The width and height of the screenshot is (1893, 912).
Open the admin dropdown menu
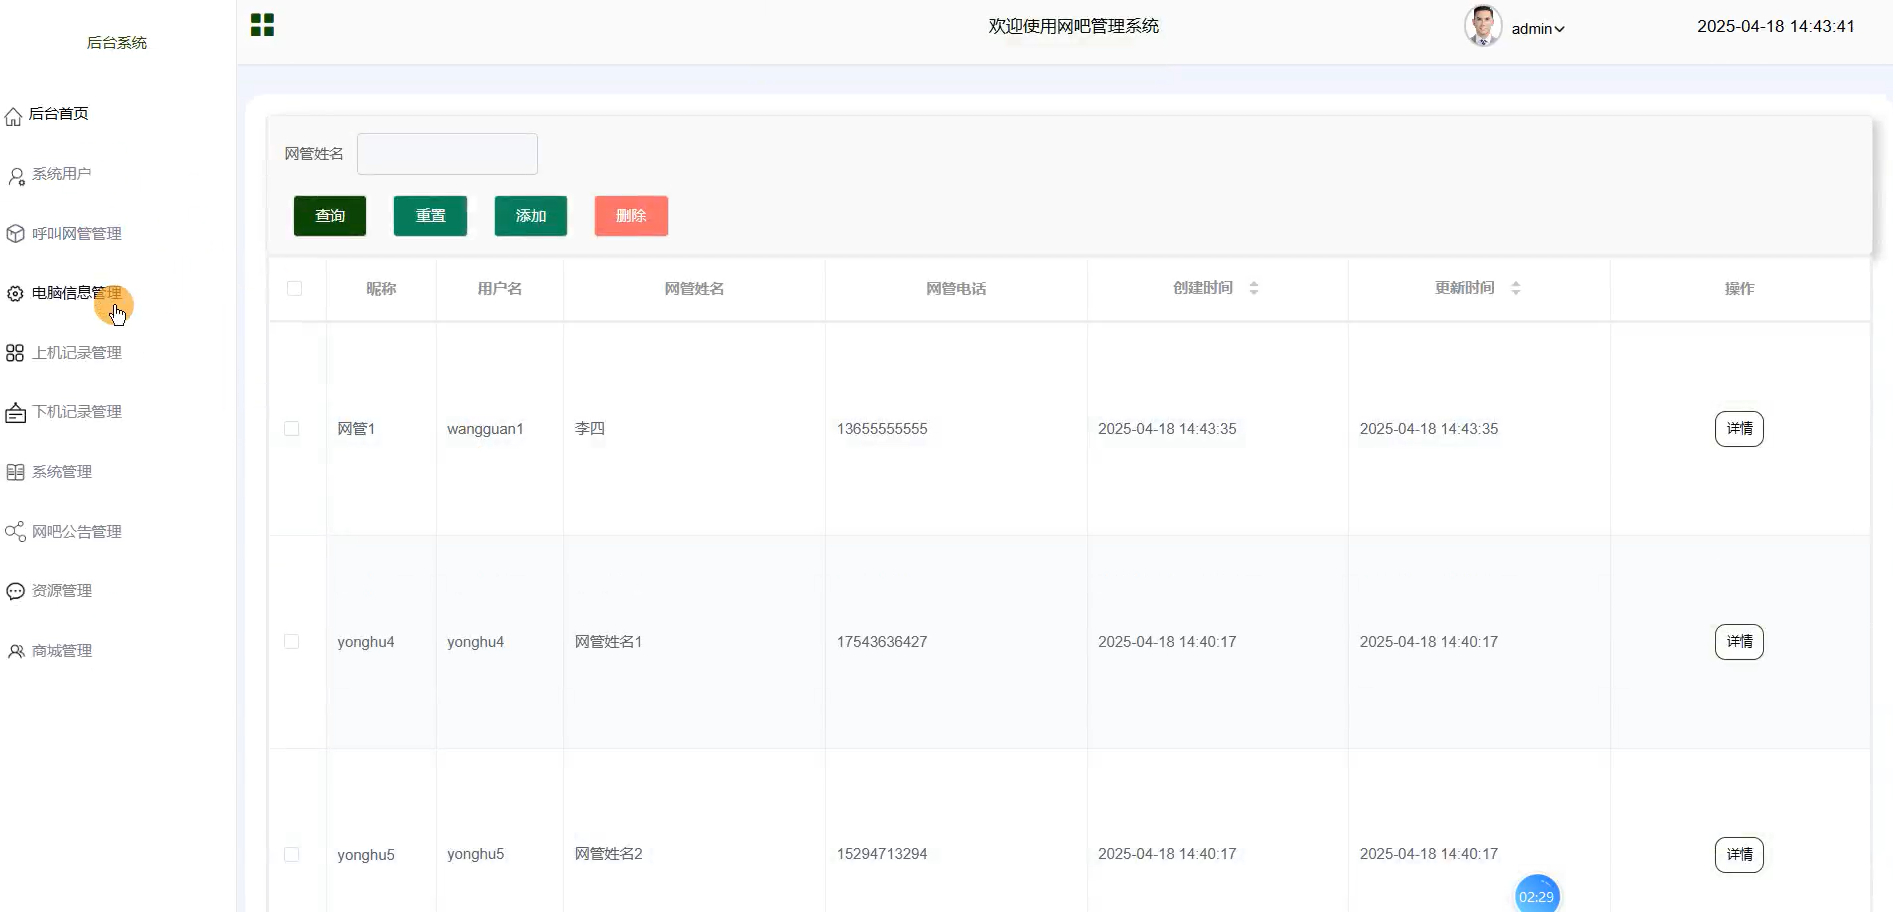[1538, 29]
